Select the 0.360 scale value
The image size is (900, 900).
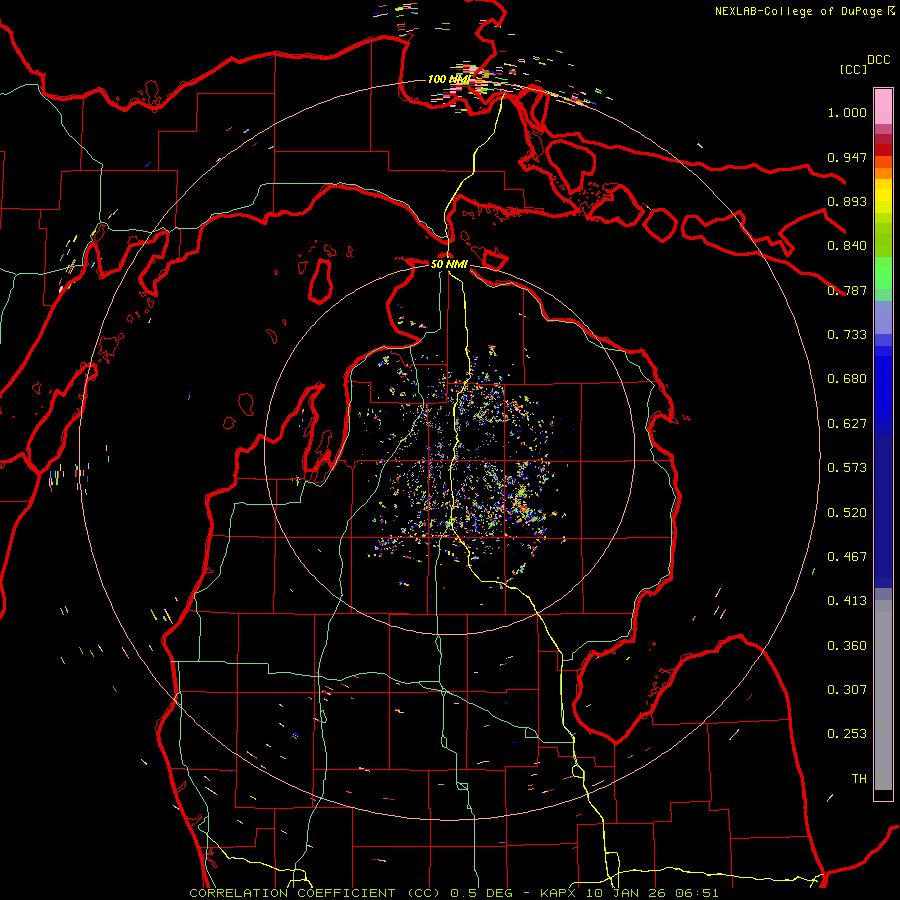coord(847,646)
